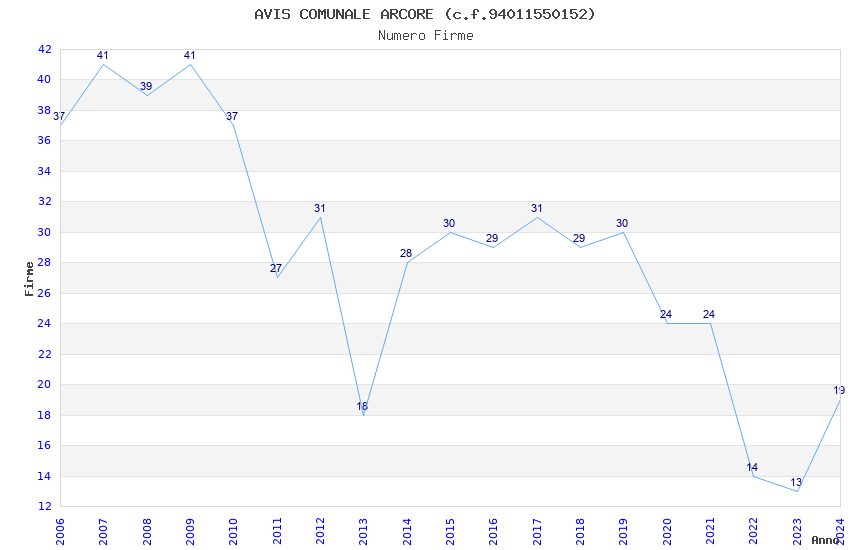Click the y-axis tick value 16
This screenshot has width=850, height=550.
pos(44,445)
